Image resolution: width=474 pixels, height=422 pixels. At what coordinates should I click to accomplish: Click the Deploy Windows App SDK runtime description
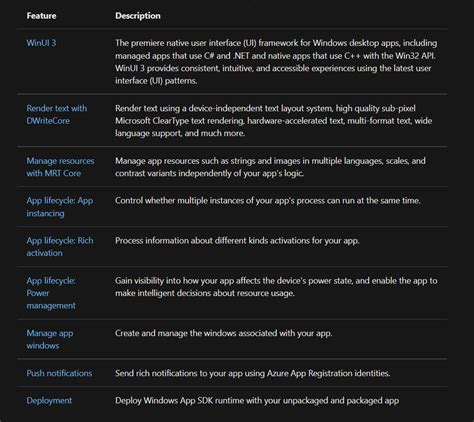click(x=257, y=401)
